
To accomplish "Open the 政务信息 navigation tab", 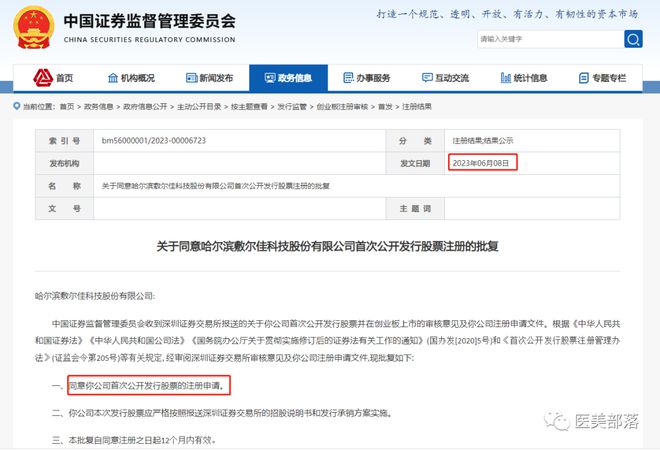I will (x=288, y=78).
